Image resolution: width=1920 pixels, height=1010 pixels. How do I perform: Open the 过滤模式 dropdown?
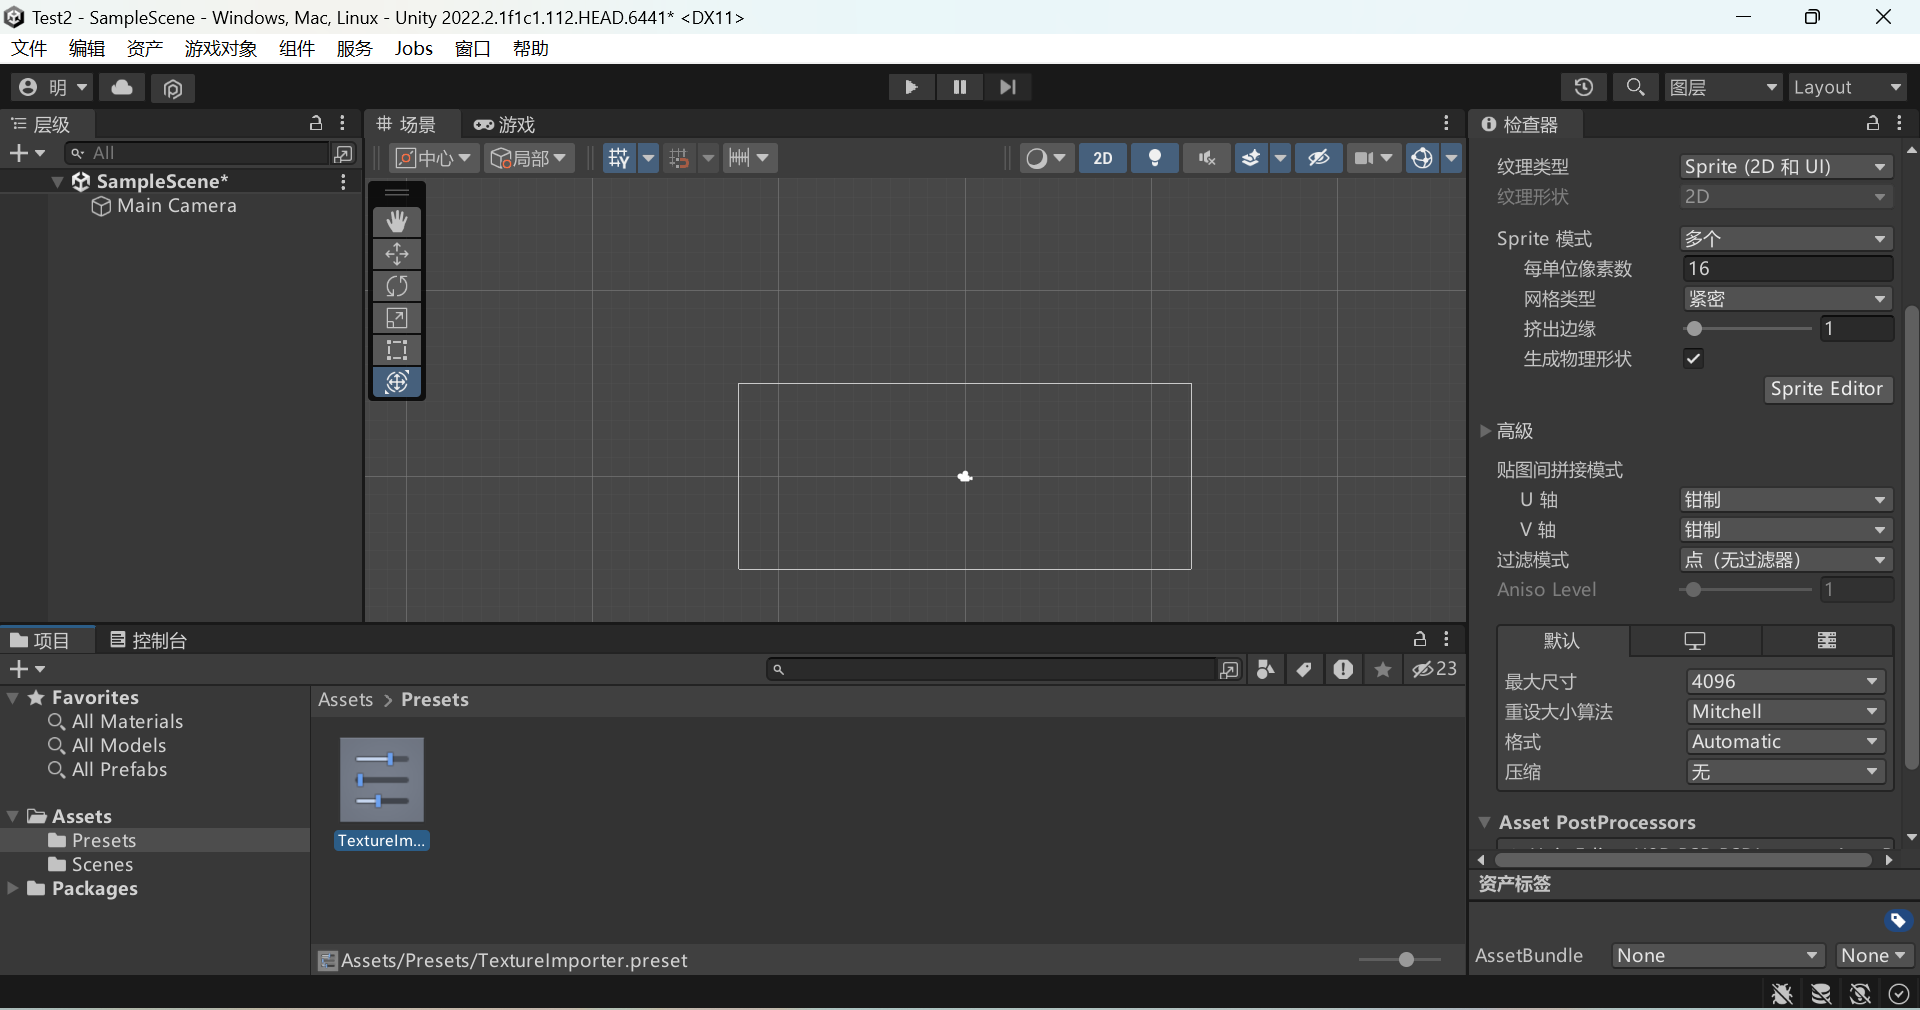[1785, 560]
